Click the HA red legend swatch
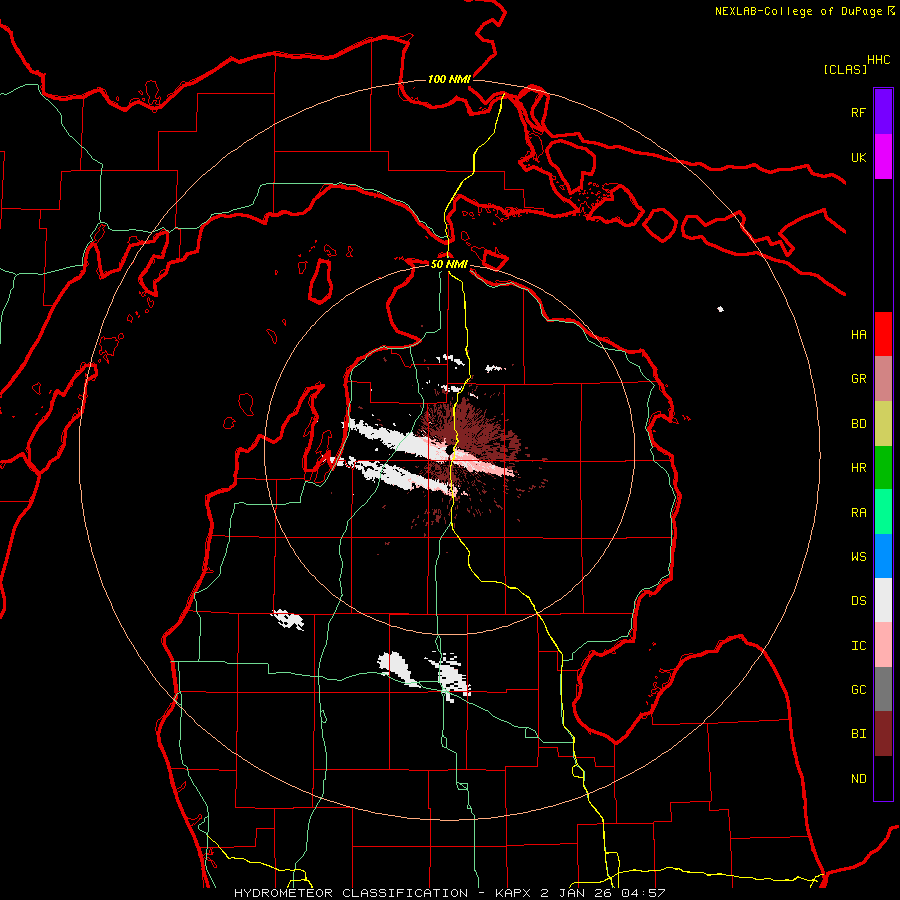The height and width of the screenshot is (900, 900). click(x=883, y=334)
